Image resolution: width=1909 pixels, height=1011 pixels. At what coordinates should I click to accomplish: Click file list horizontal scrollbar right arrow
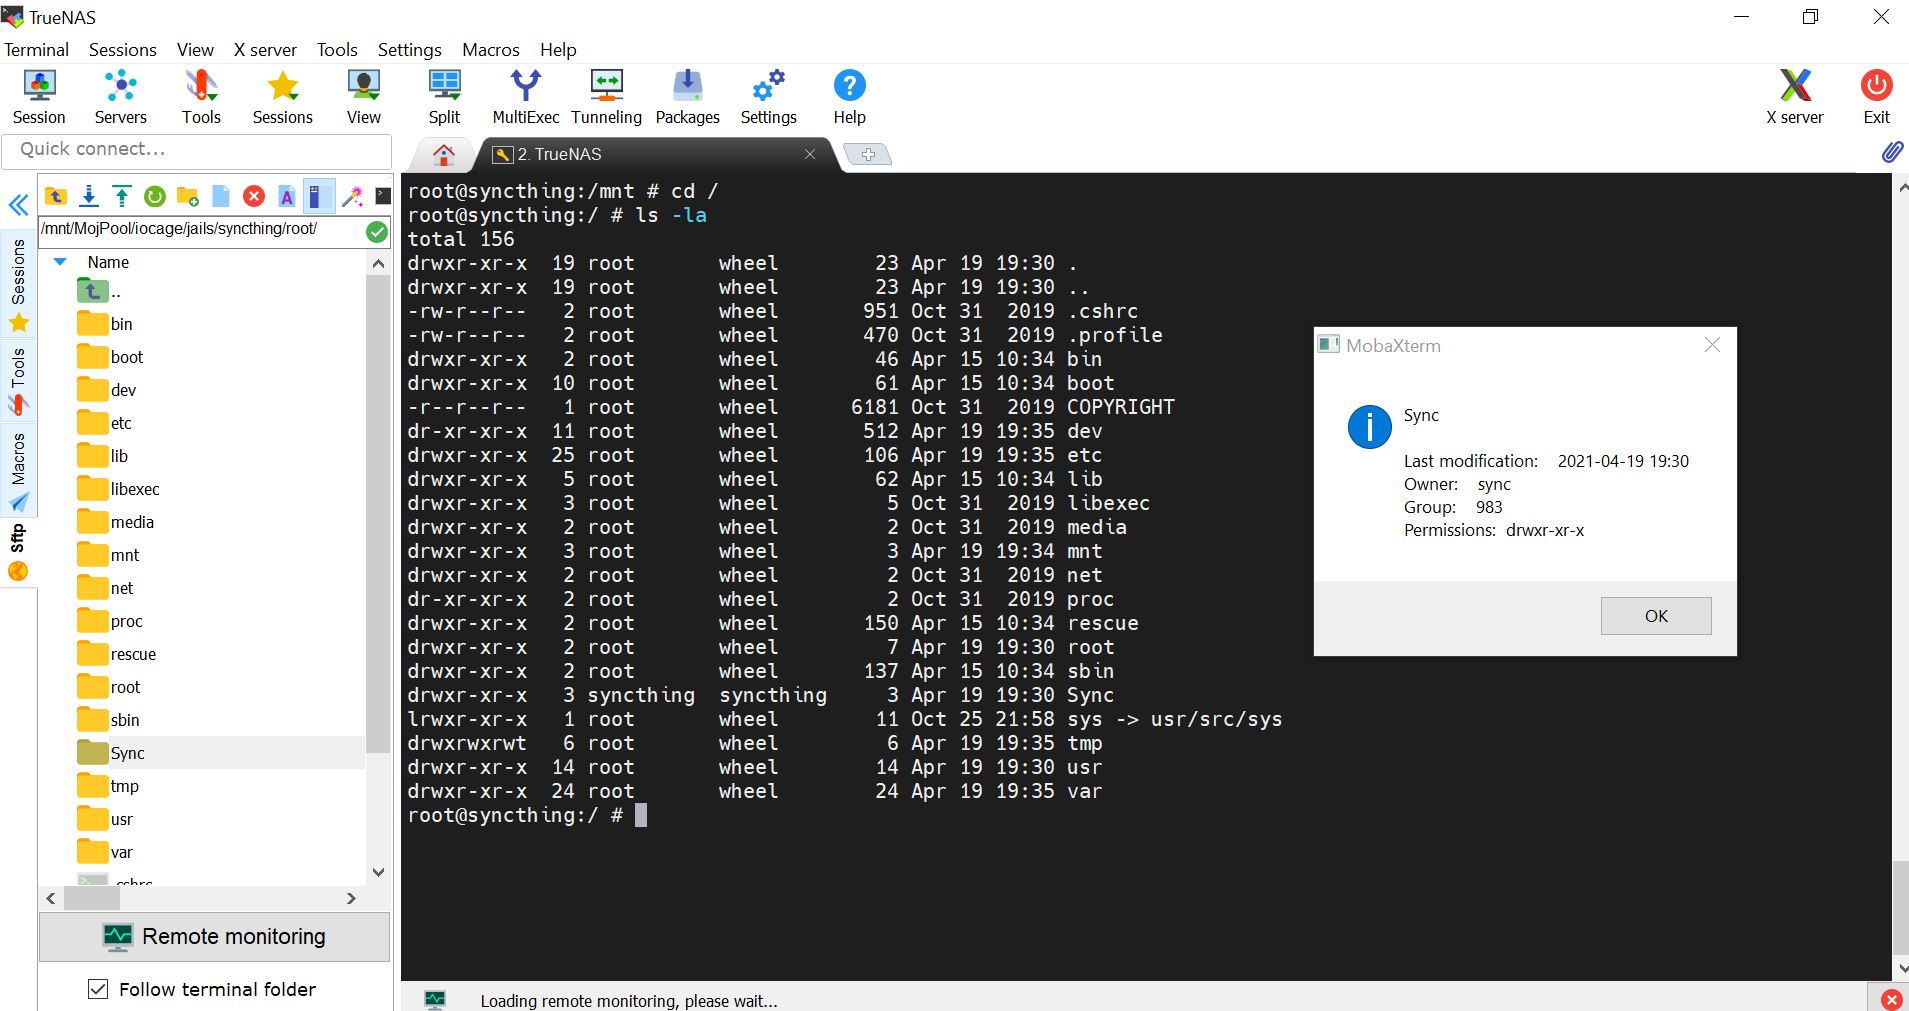coord(351,899)
